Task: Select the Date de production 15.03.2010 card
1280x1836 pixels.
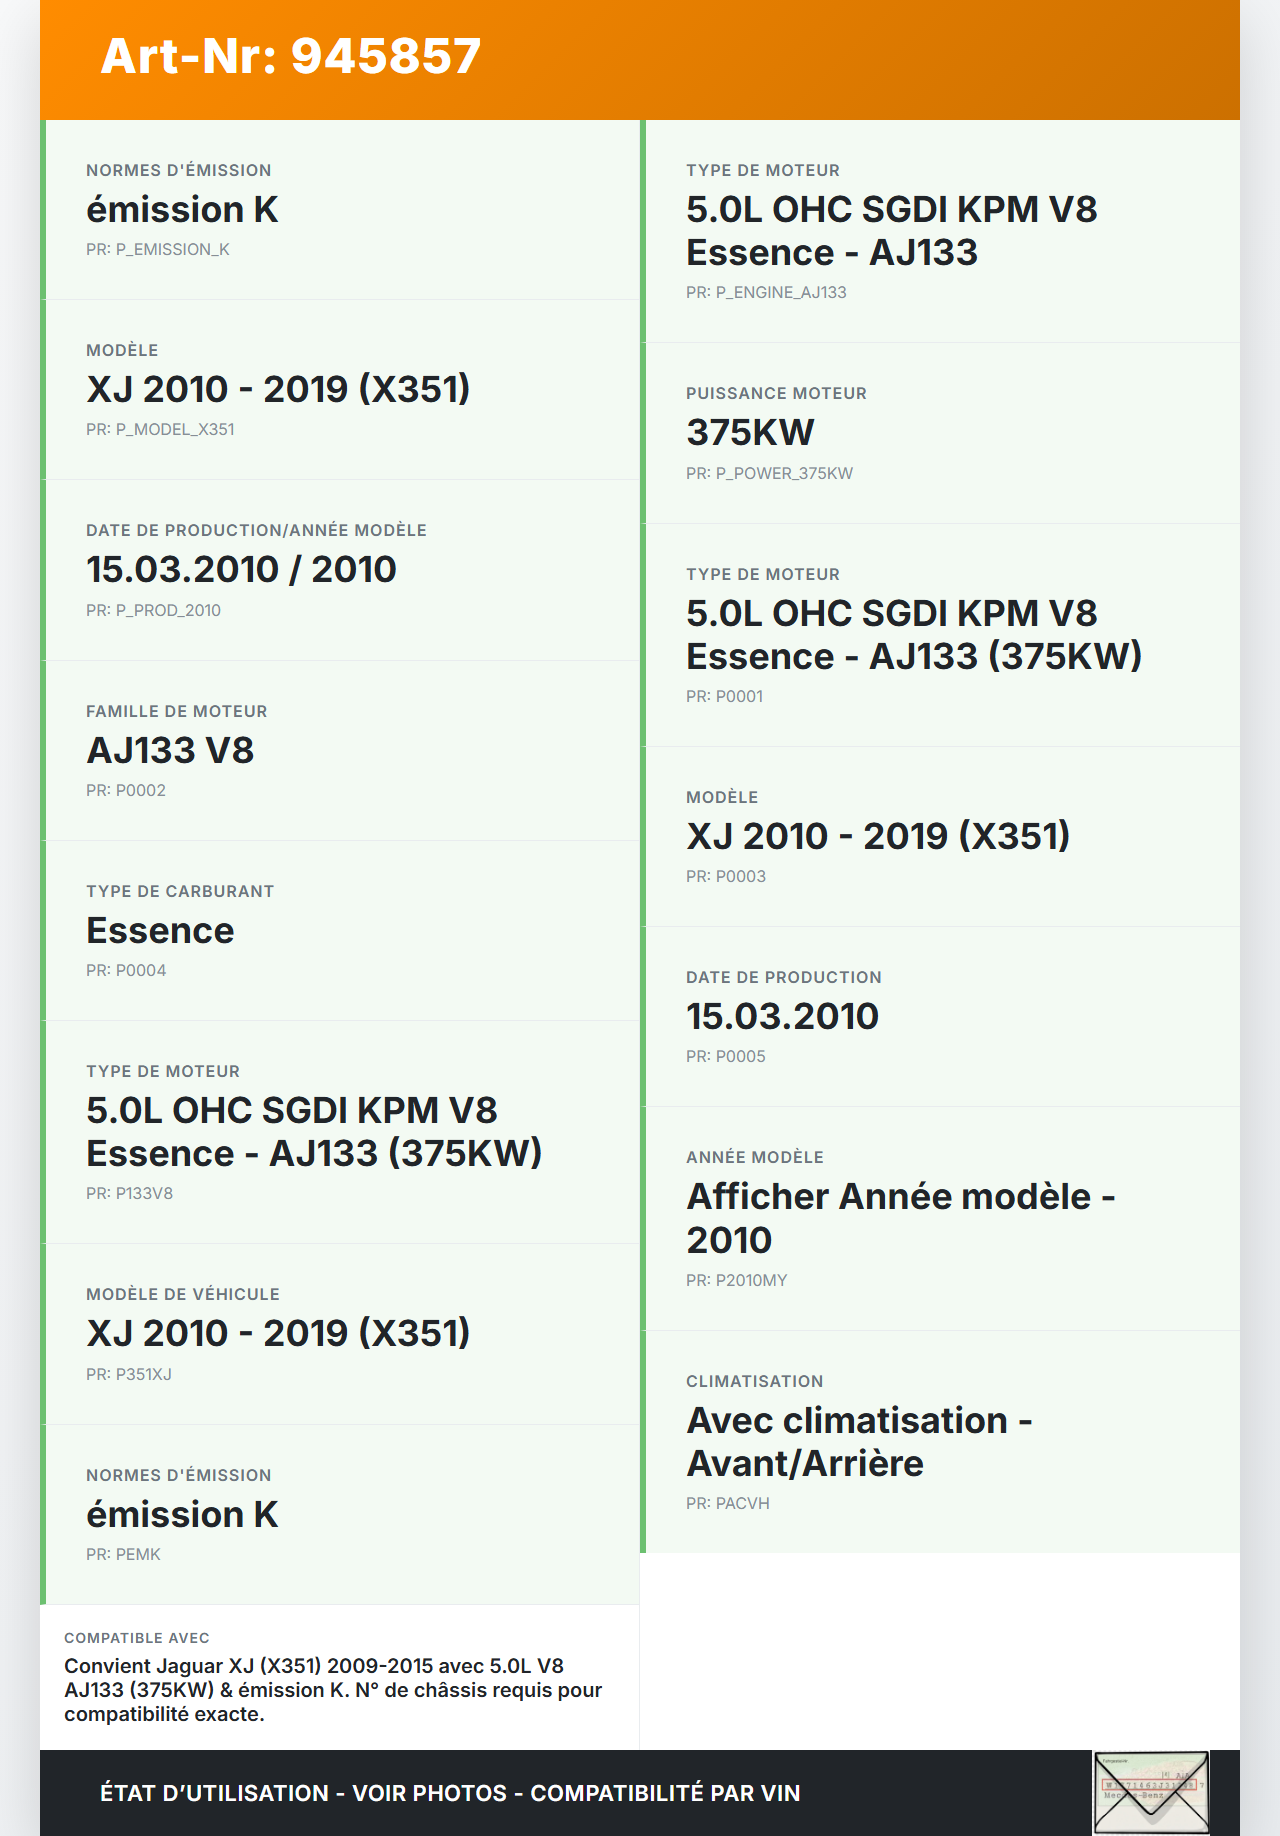Action: [x=940, y=1016]
